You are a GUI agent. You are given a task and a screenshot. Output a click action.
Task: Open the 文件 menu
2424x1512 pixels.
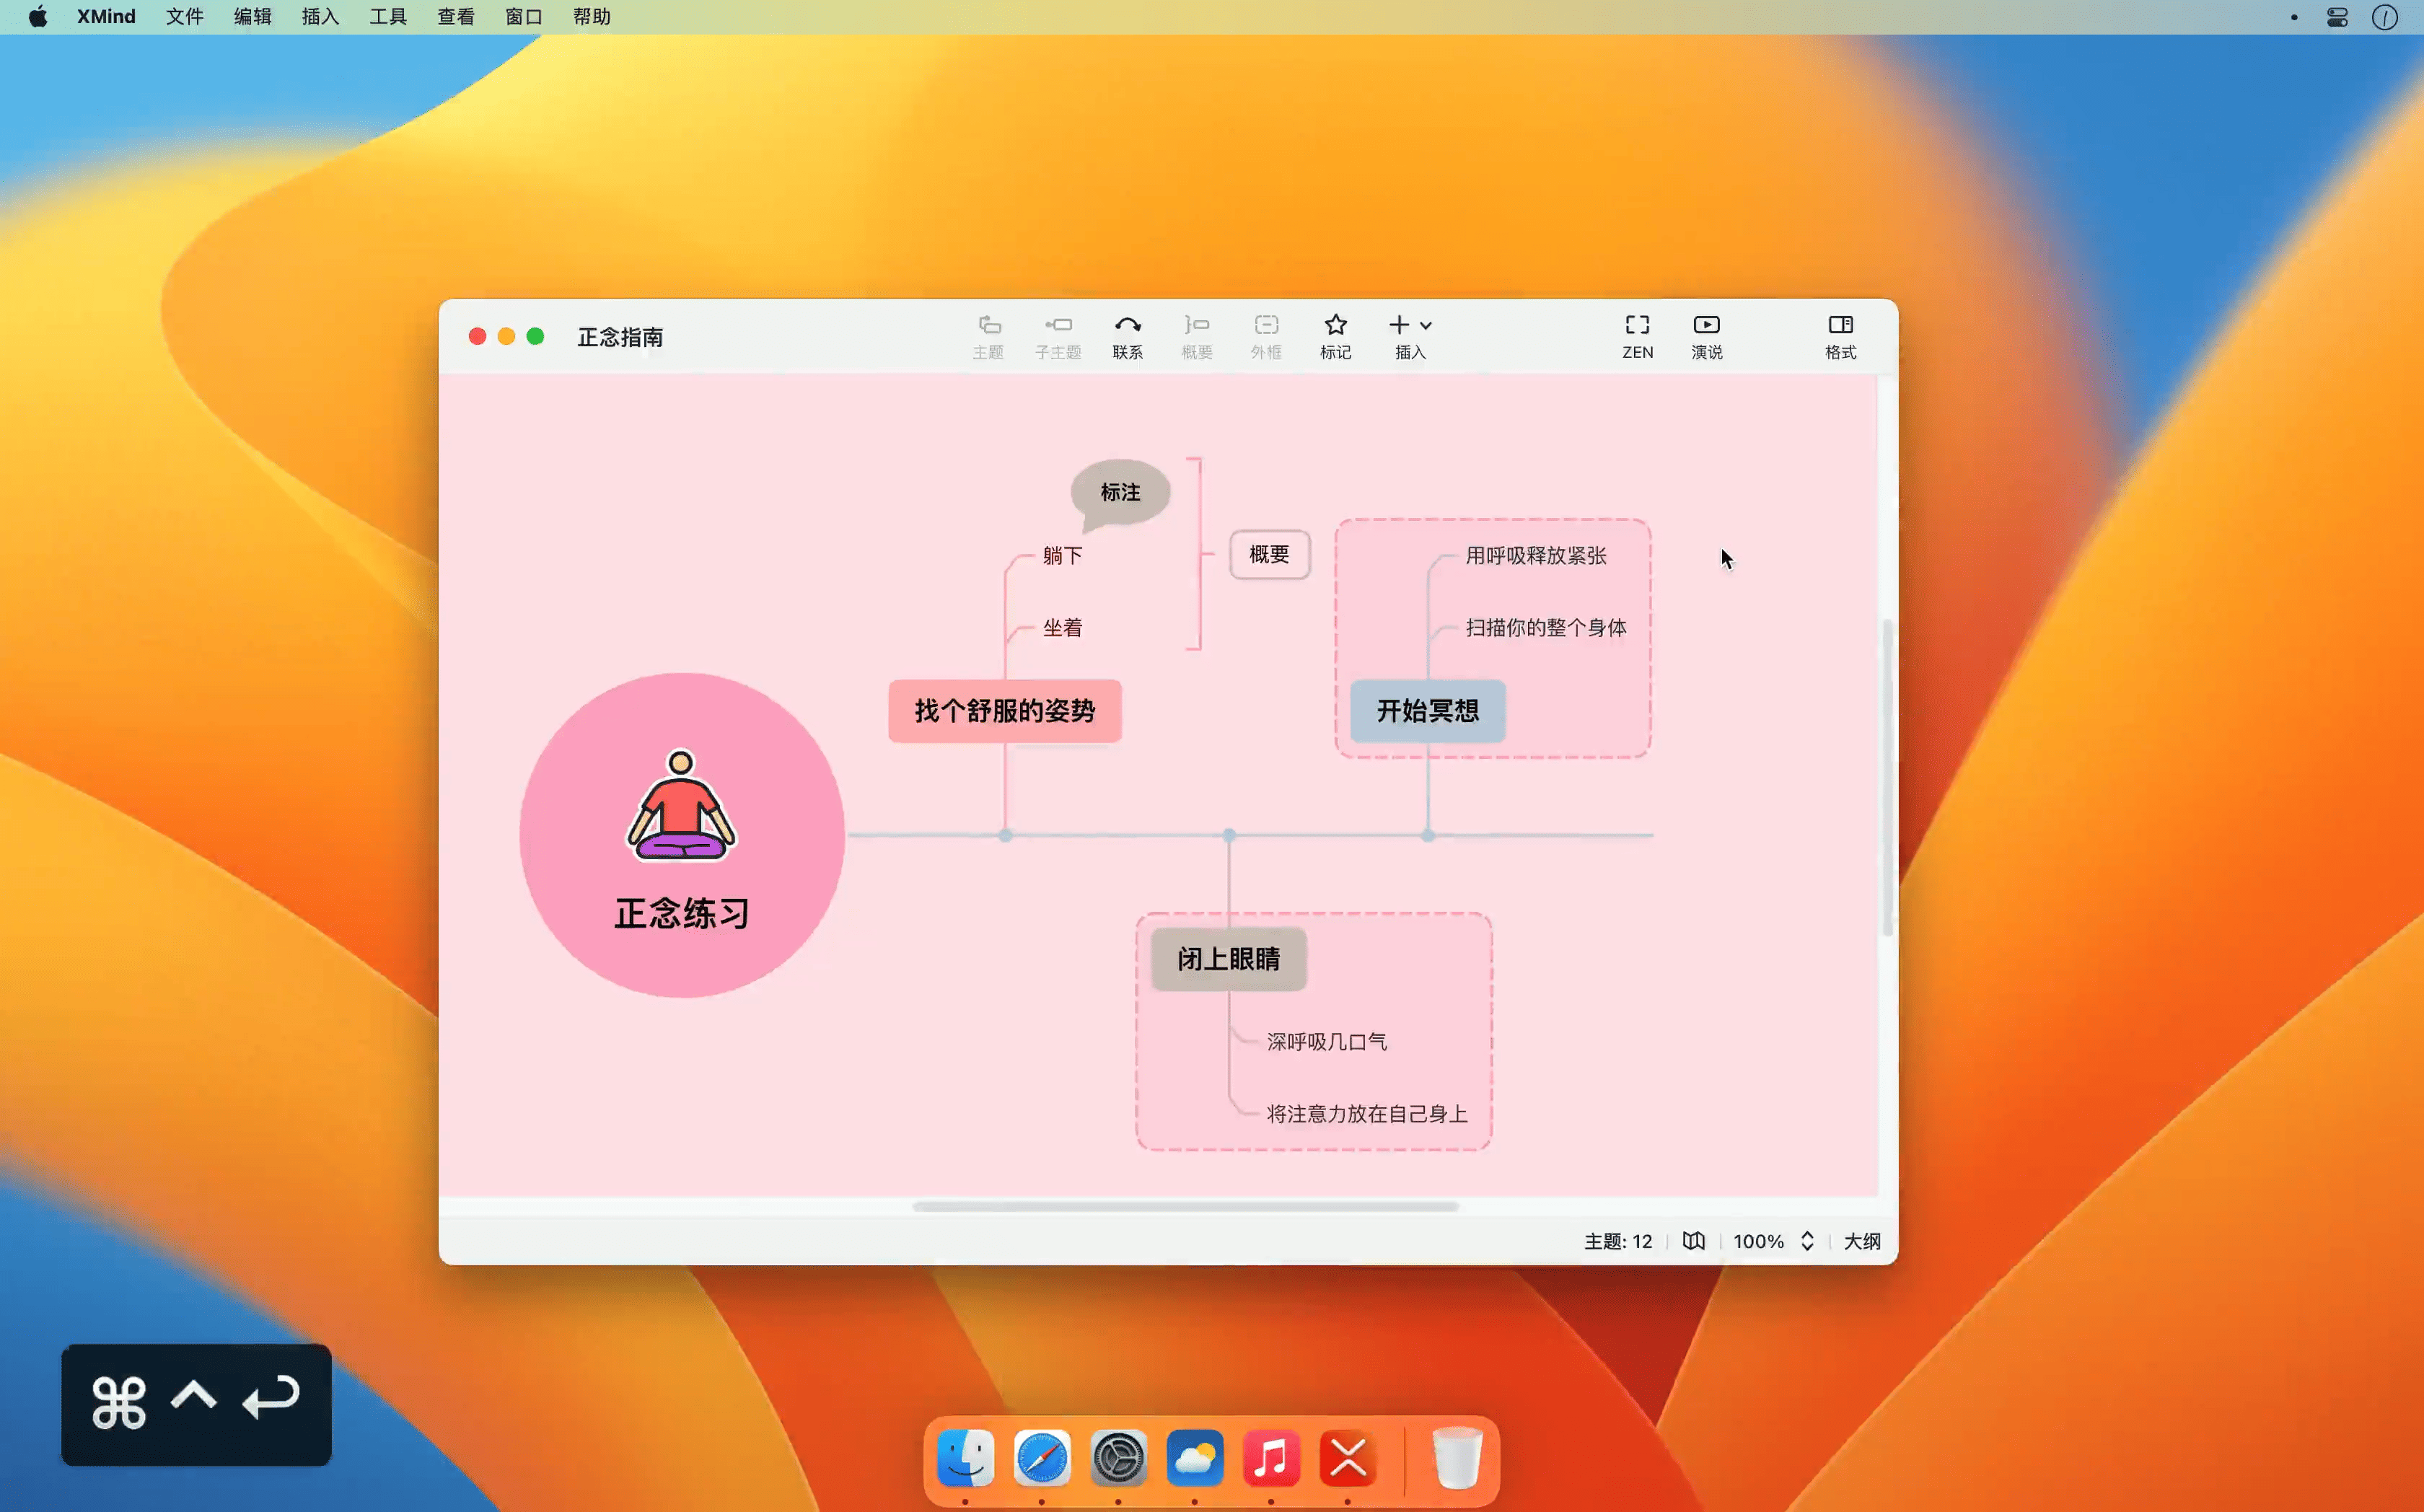184,17
